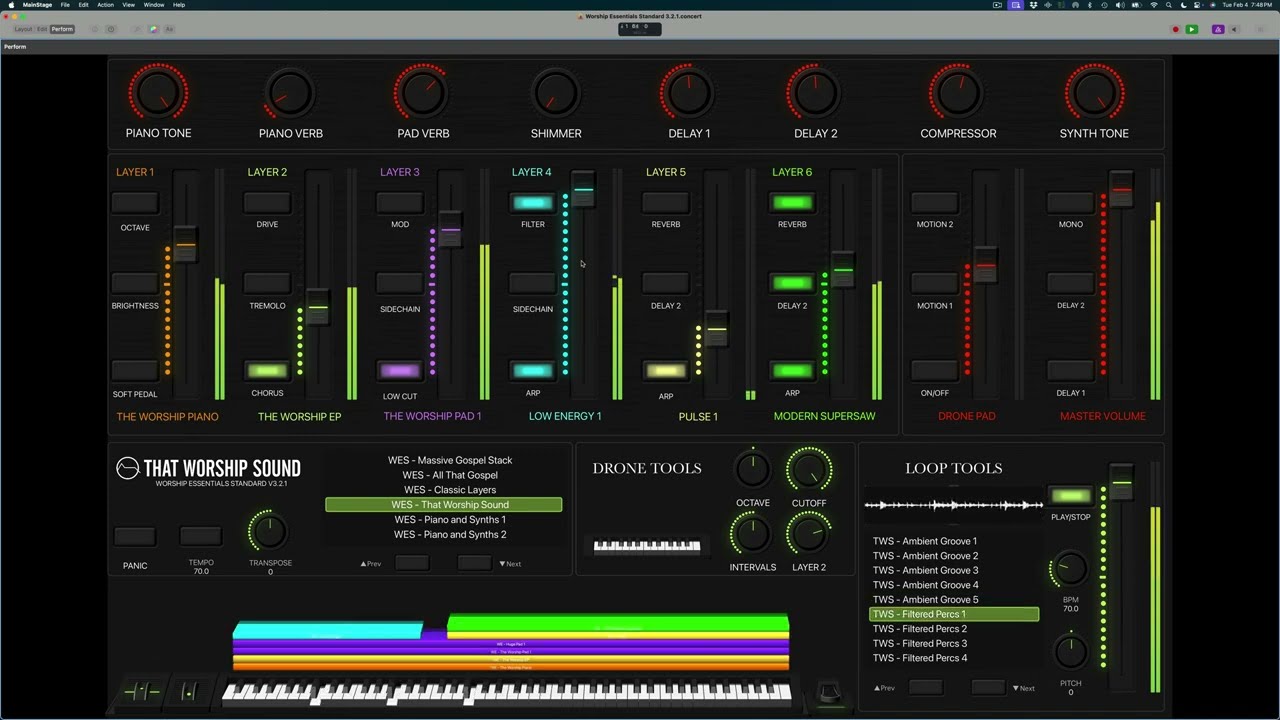This screenshot has width=1280, height=720.
Task: Click the DELAY 2 knob at top
Action: 815,93
